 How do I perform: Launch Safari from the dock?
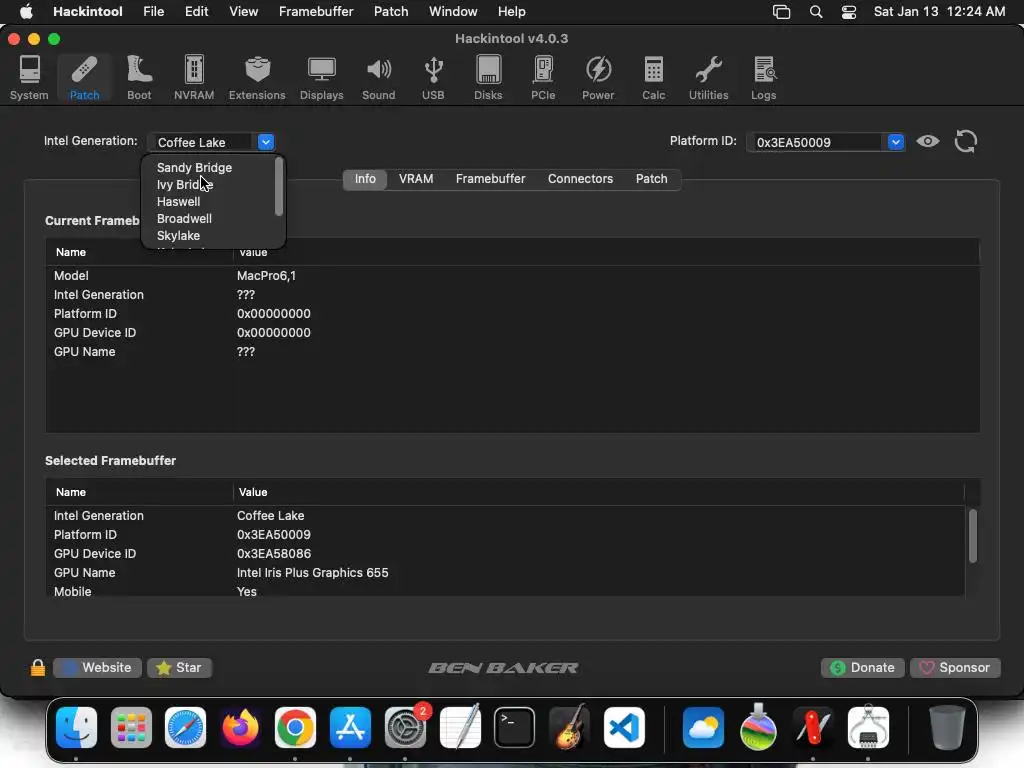click(x=185, y=727)
